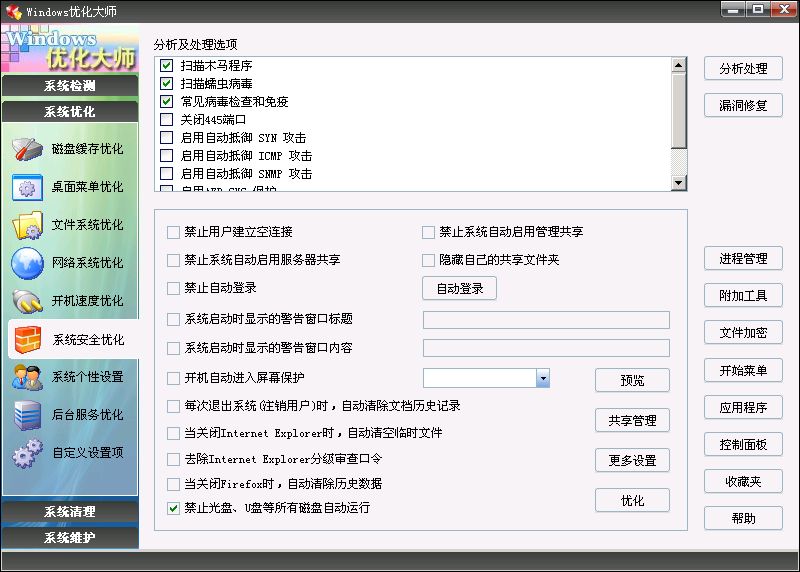Expand 系统清理 section
This screenshot has height=572, width=800.
point(70,511)
